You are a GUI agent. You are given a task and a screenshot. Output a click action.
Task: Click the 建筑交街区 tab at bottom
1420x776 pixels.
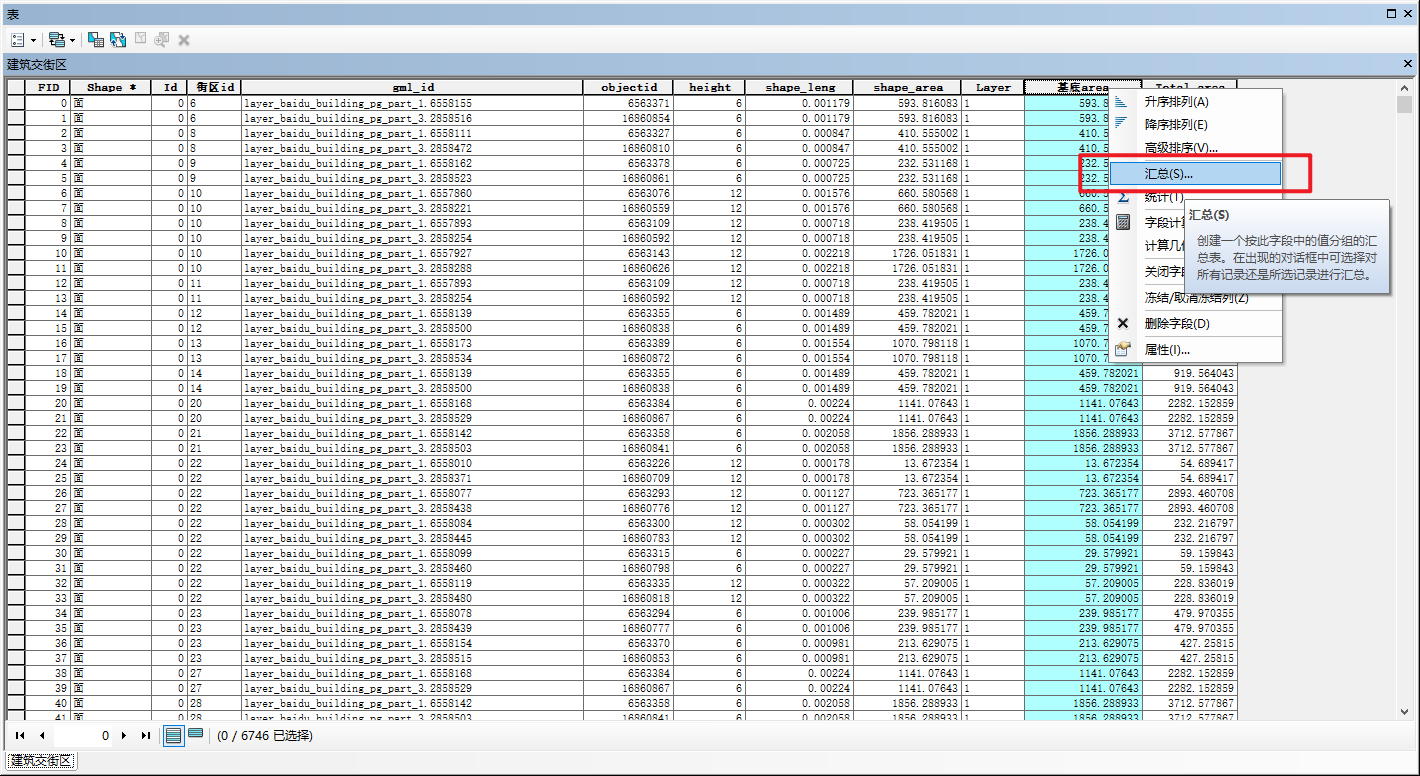tap(42, 762)
